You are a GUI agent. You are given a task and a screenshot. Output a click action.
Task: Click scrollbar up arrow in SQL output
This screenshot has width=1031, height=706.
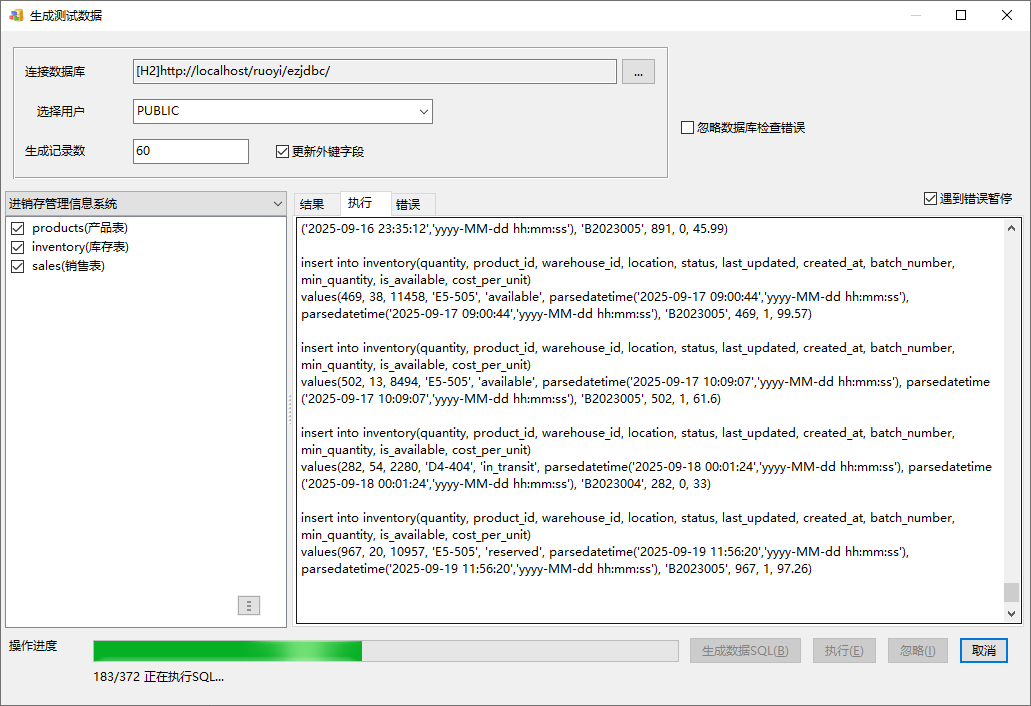tap(1012, 228)
